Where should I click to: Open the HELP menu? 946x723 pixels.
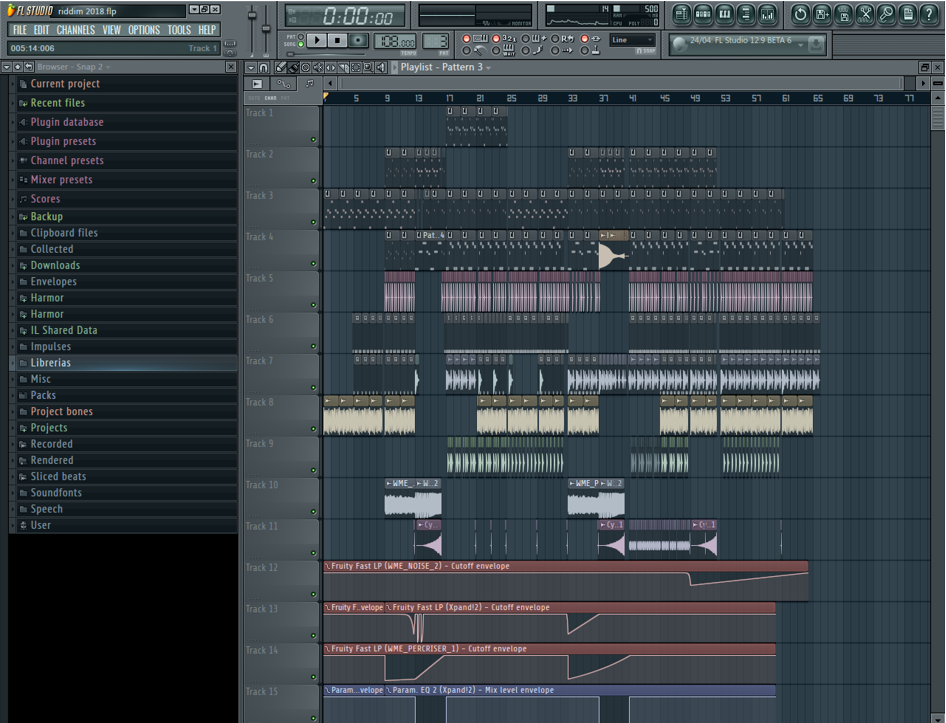(207, 30)
